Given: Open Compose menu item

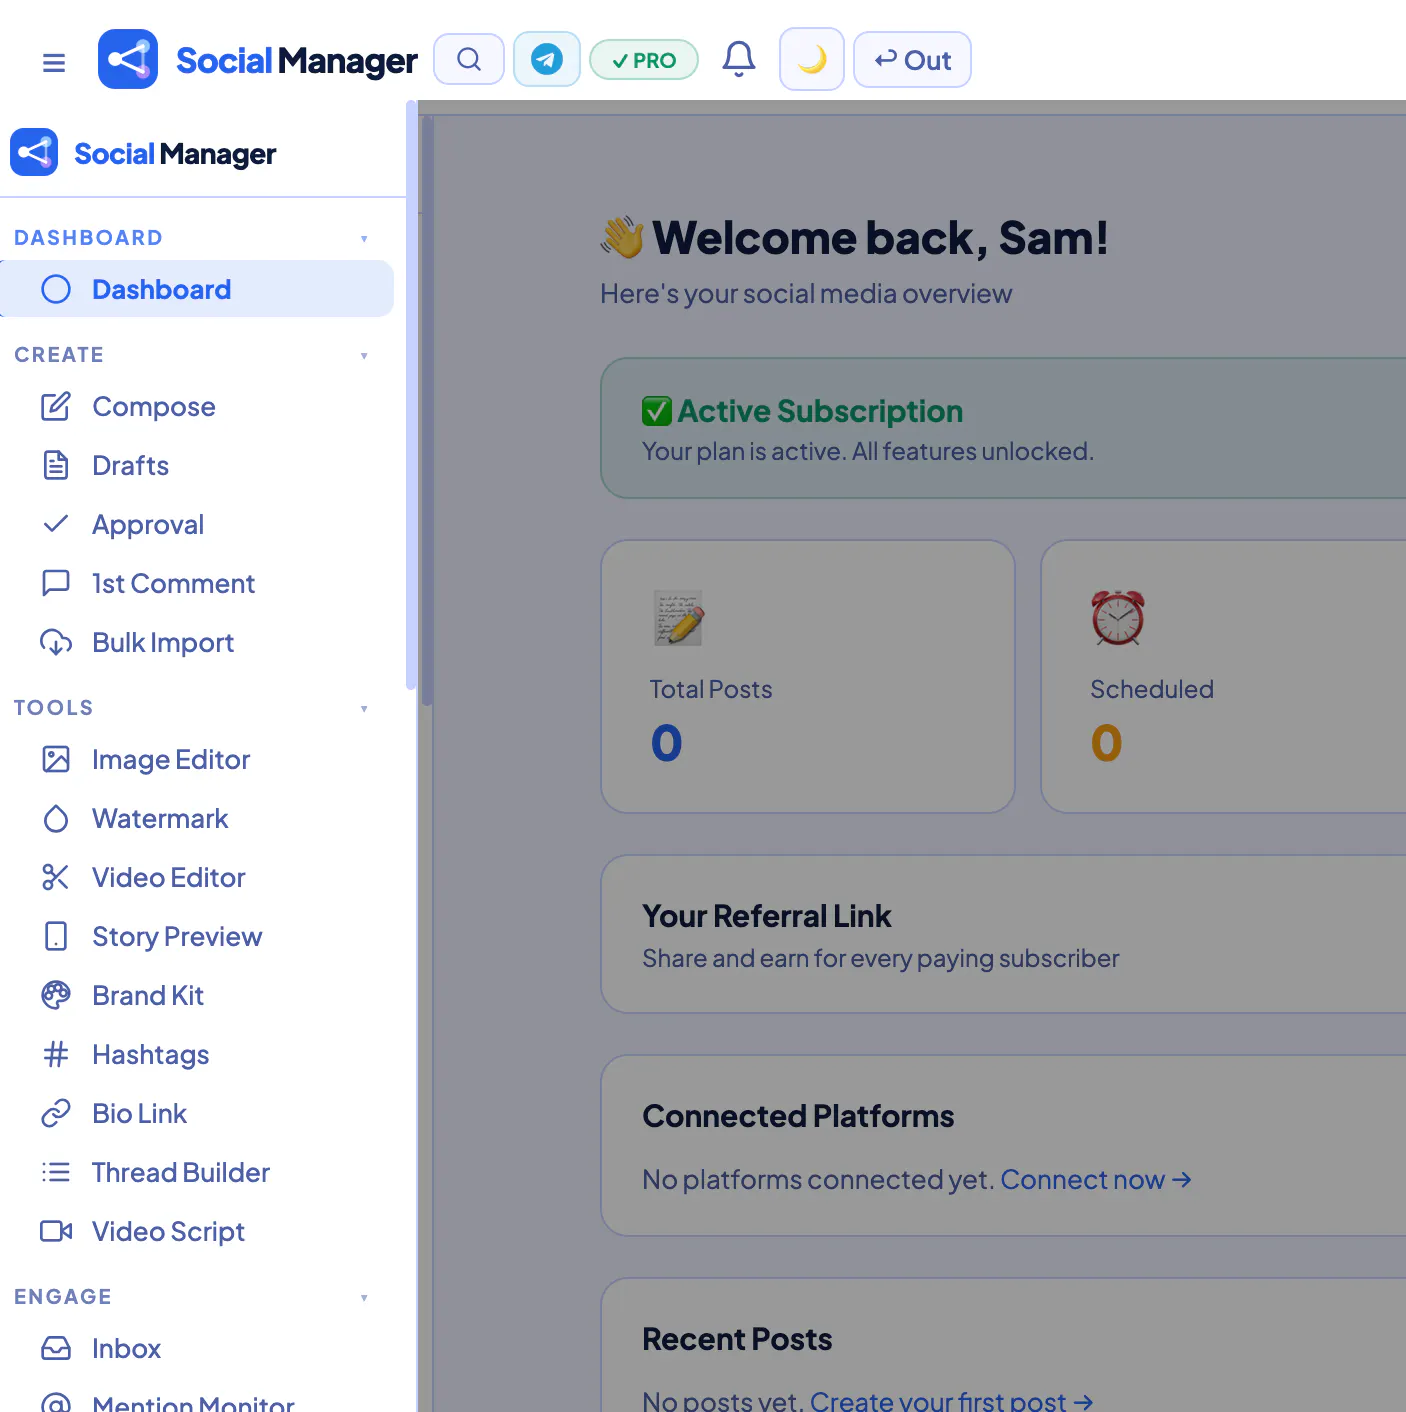Looking at the screenshot, I should pos(197,406).
